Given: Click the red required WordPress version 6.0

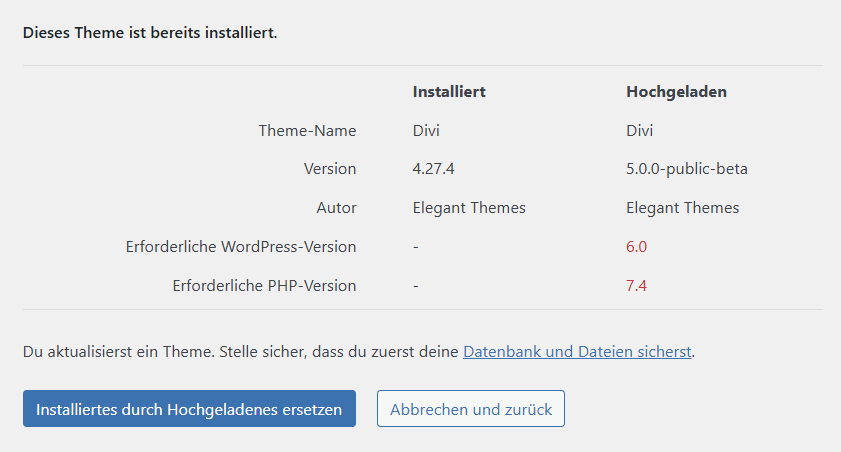Looking at the screenshot, I should [637, 247].
